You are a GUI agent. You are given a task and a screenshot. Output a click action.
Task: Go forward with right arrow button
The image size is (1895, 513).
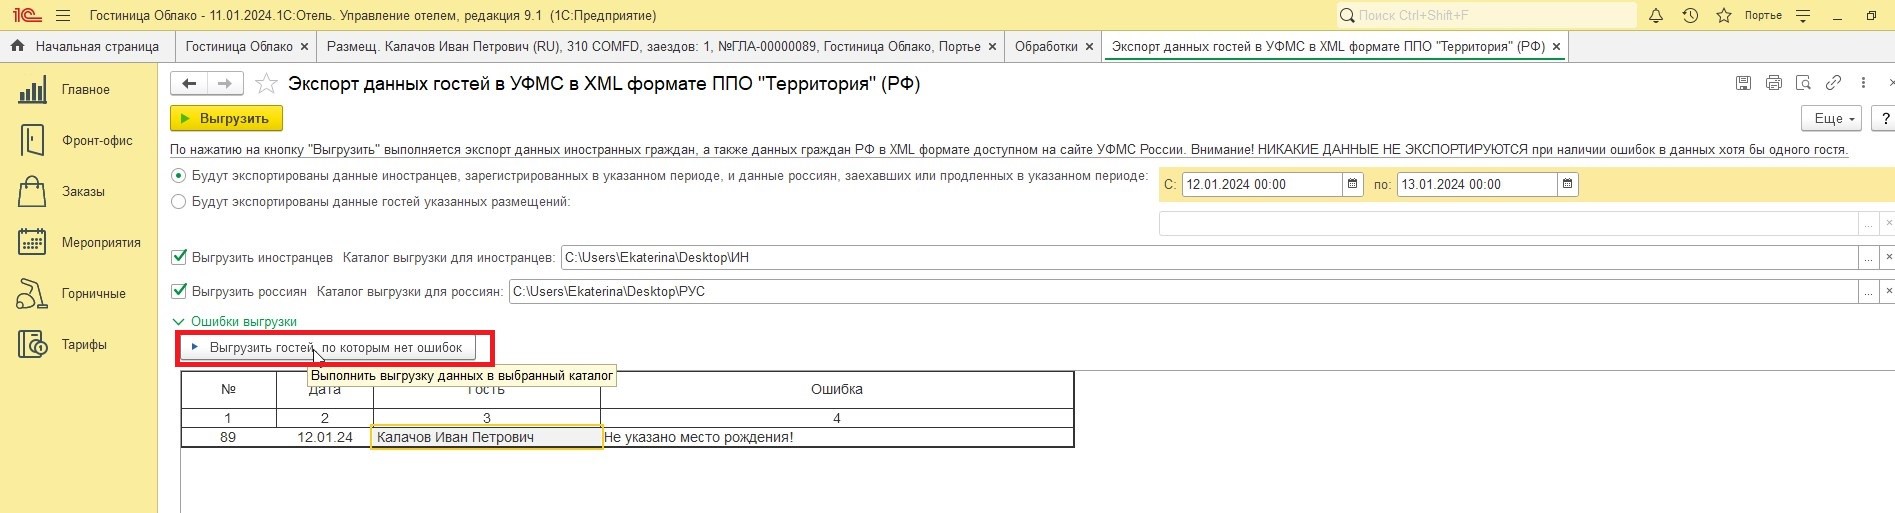[225, 84]
